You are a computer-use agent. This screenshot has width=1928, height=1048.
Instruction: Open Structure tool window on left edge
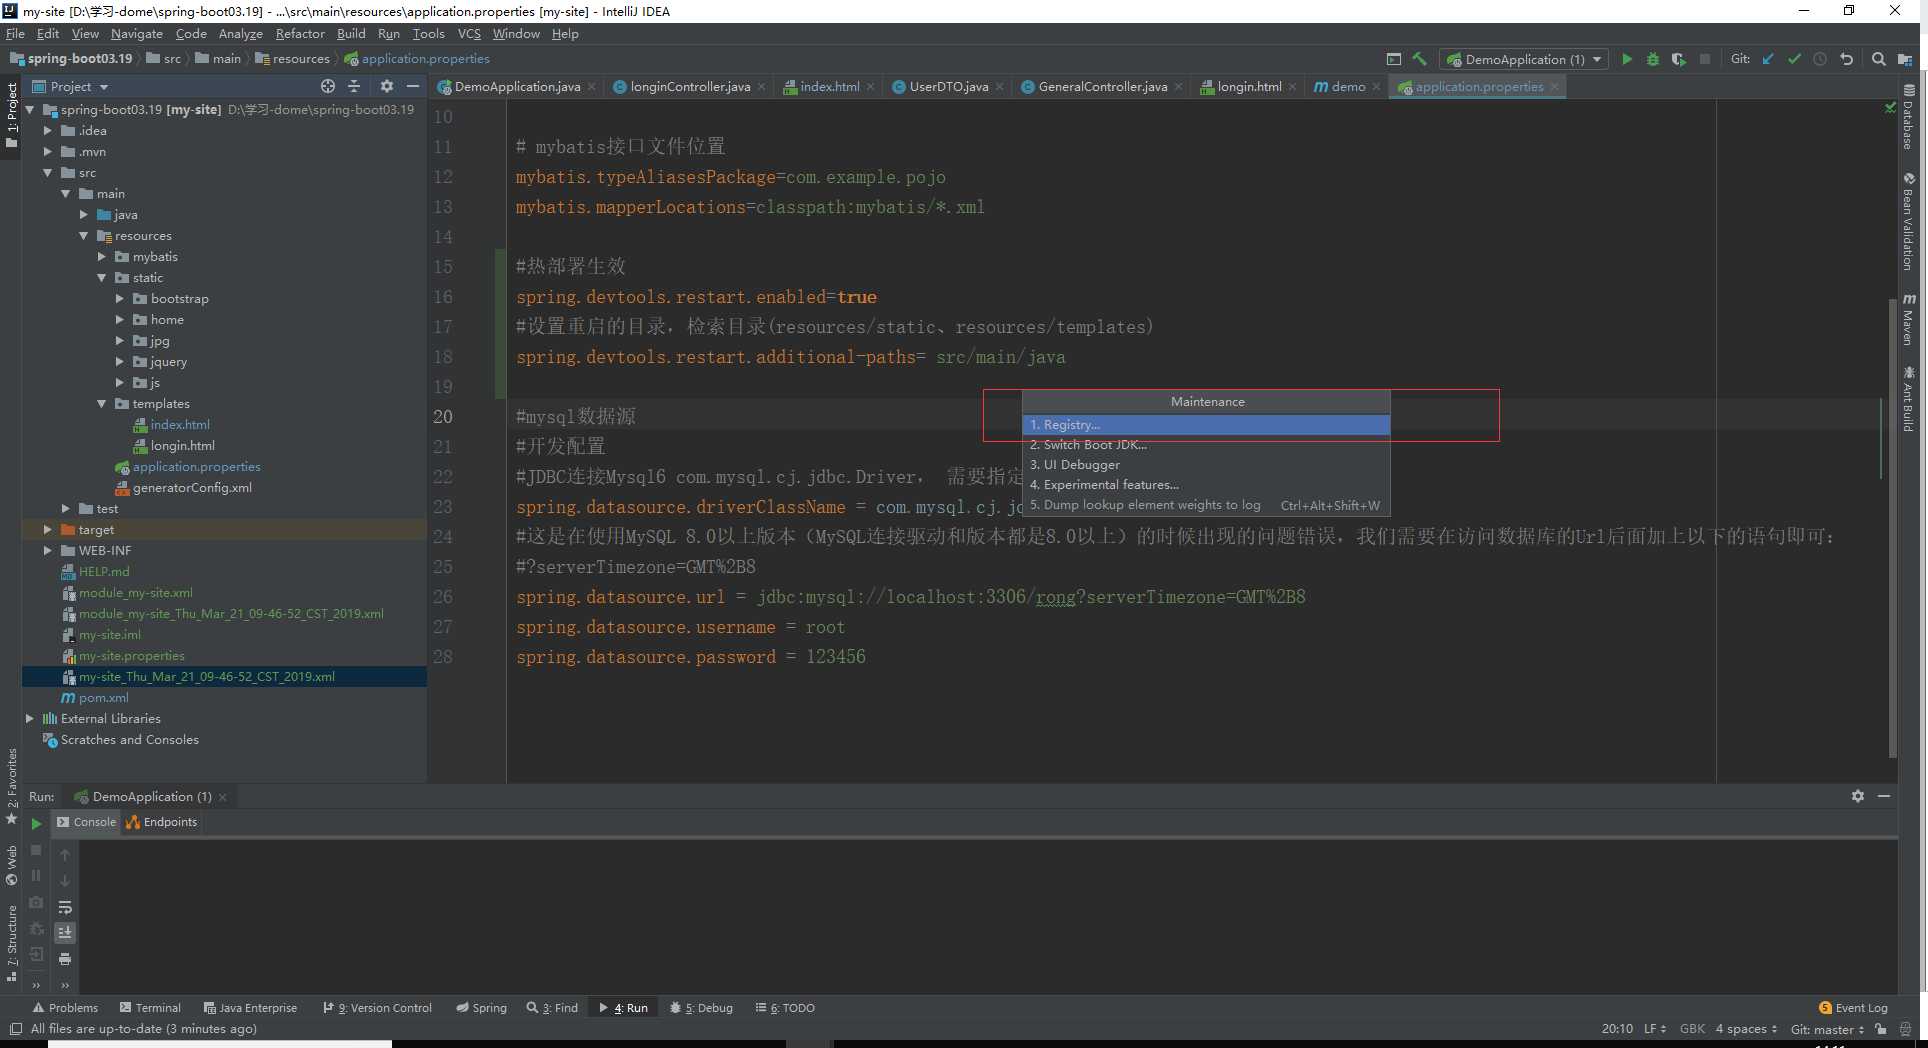click(x=12, y=943)
